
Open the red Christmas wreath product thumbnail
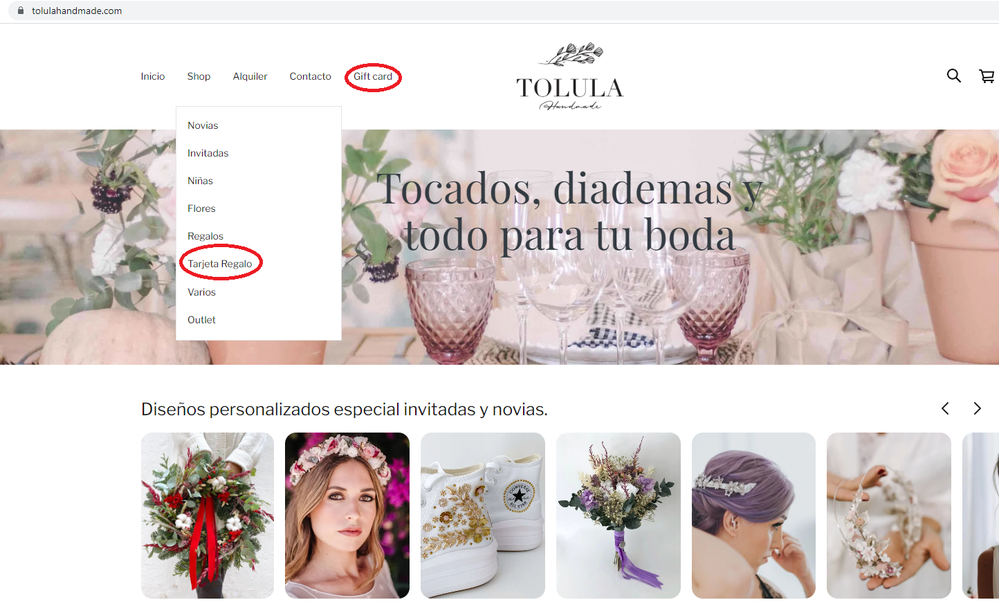(x=207, y=515)
